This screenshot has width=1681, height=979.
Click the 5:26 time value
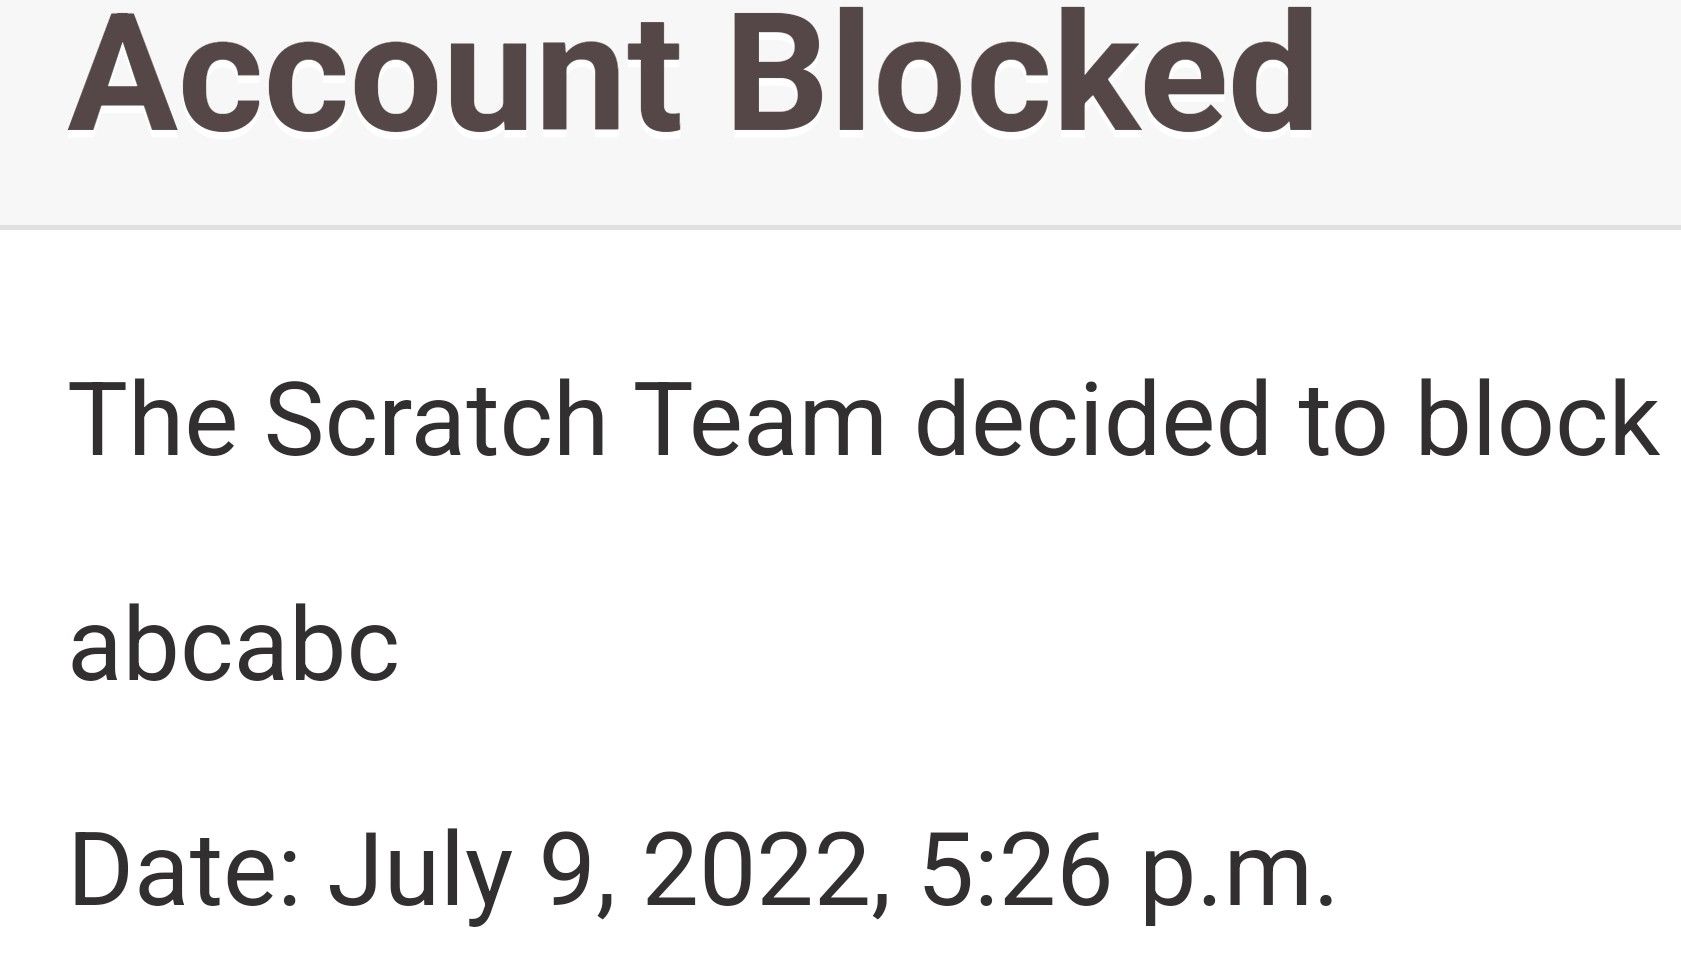[x=1016, y=870]
